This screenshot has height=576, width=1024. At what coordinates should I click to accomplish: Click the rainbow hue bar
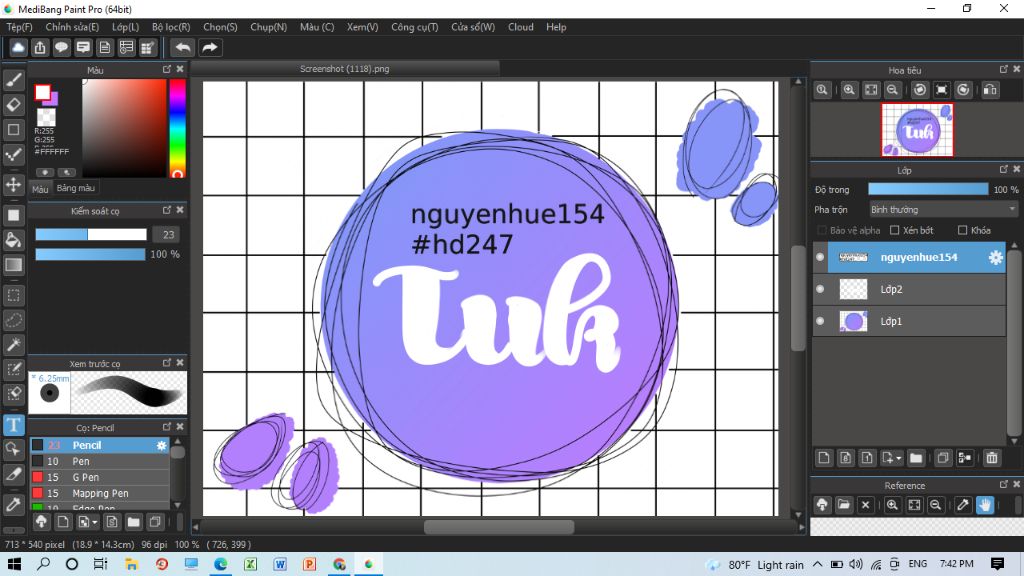(x=177, y=128)
